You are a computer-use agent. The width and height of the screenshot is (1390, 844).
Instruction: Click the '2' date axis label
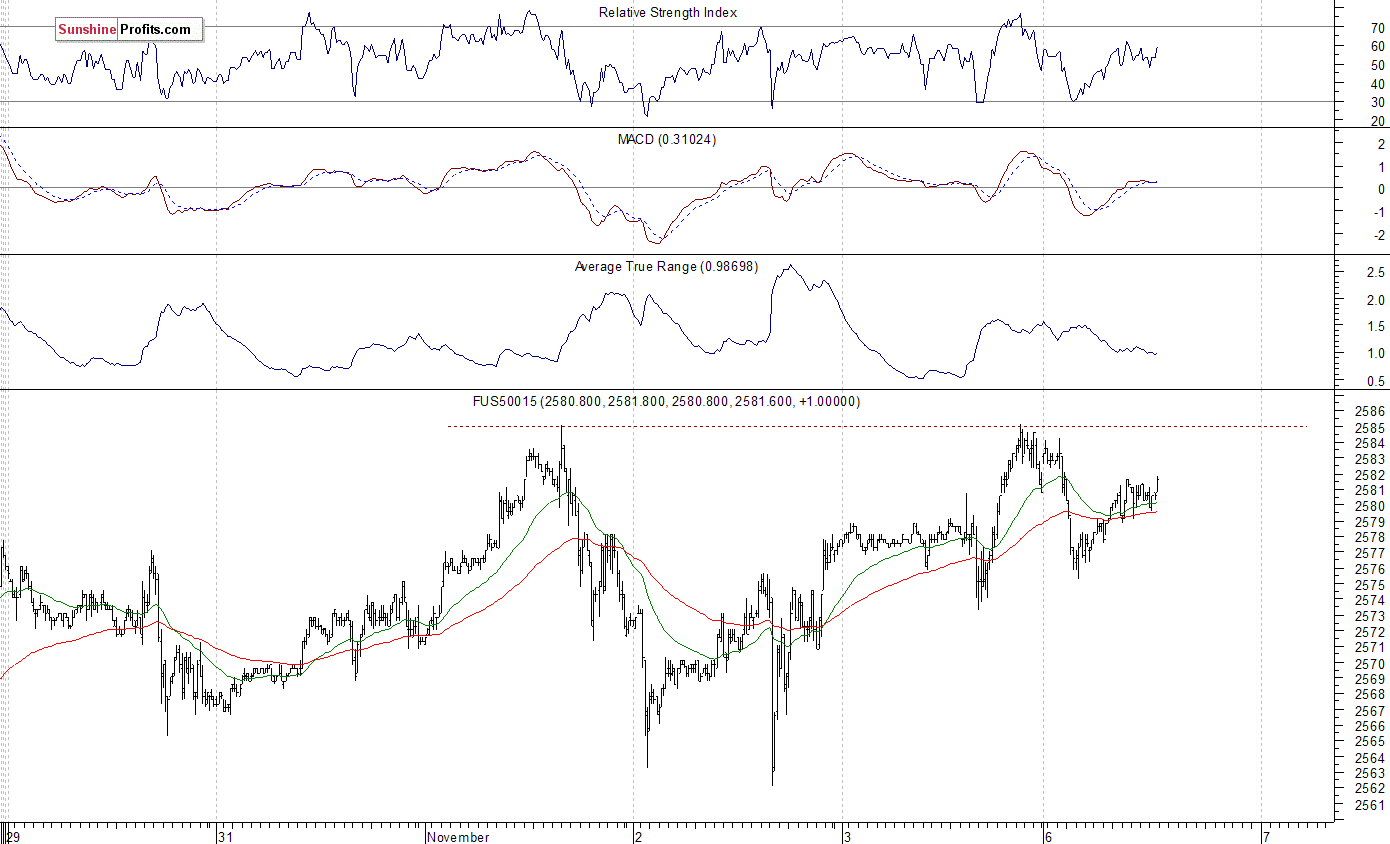tap(639, 836)
